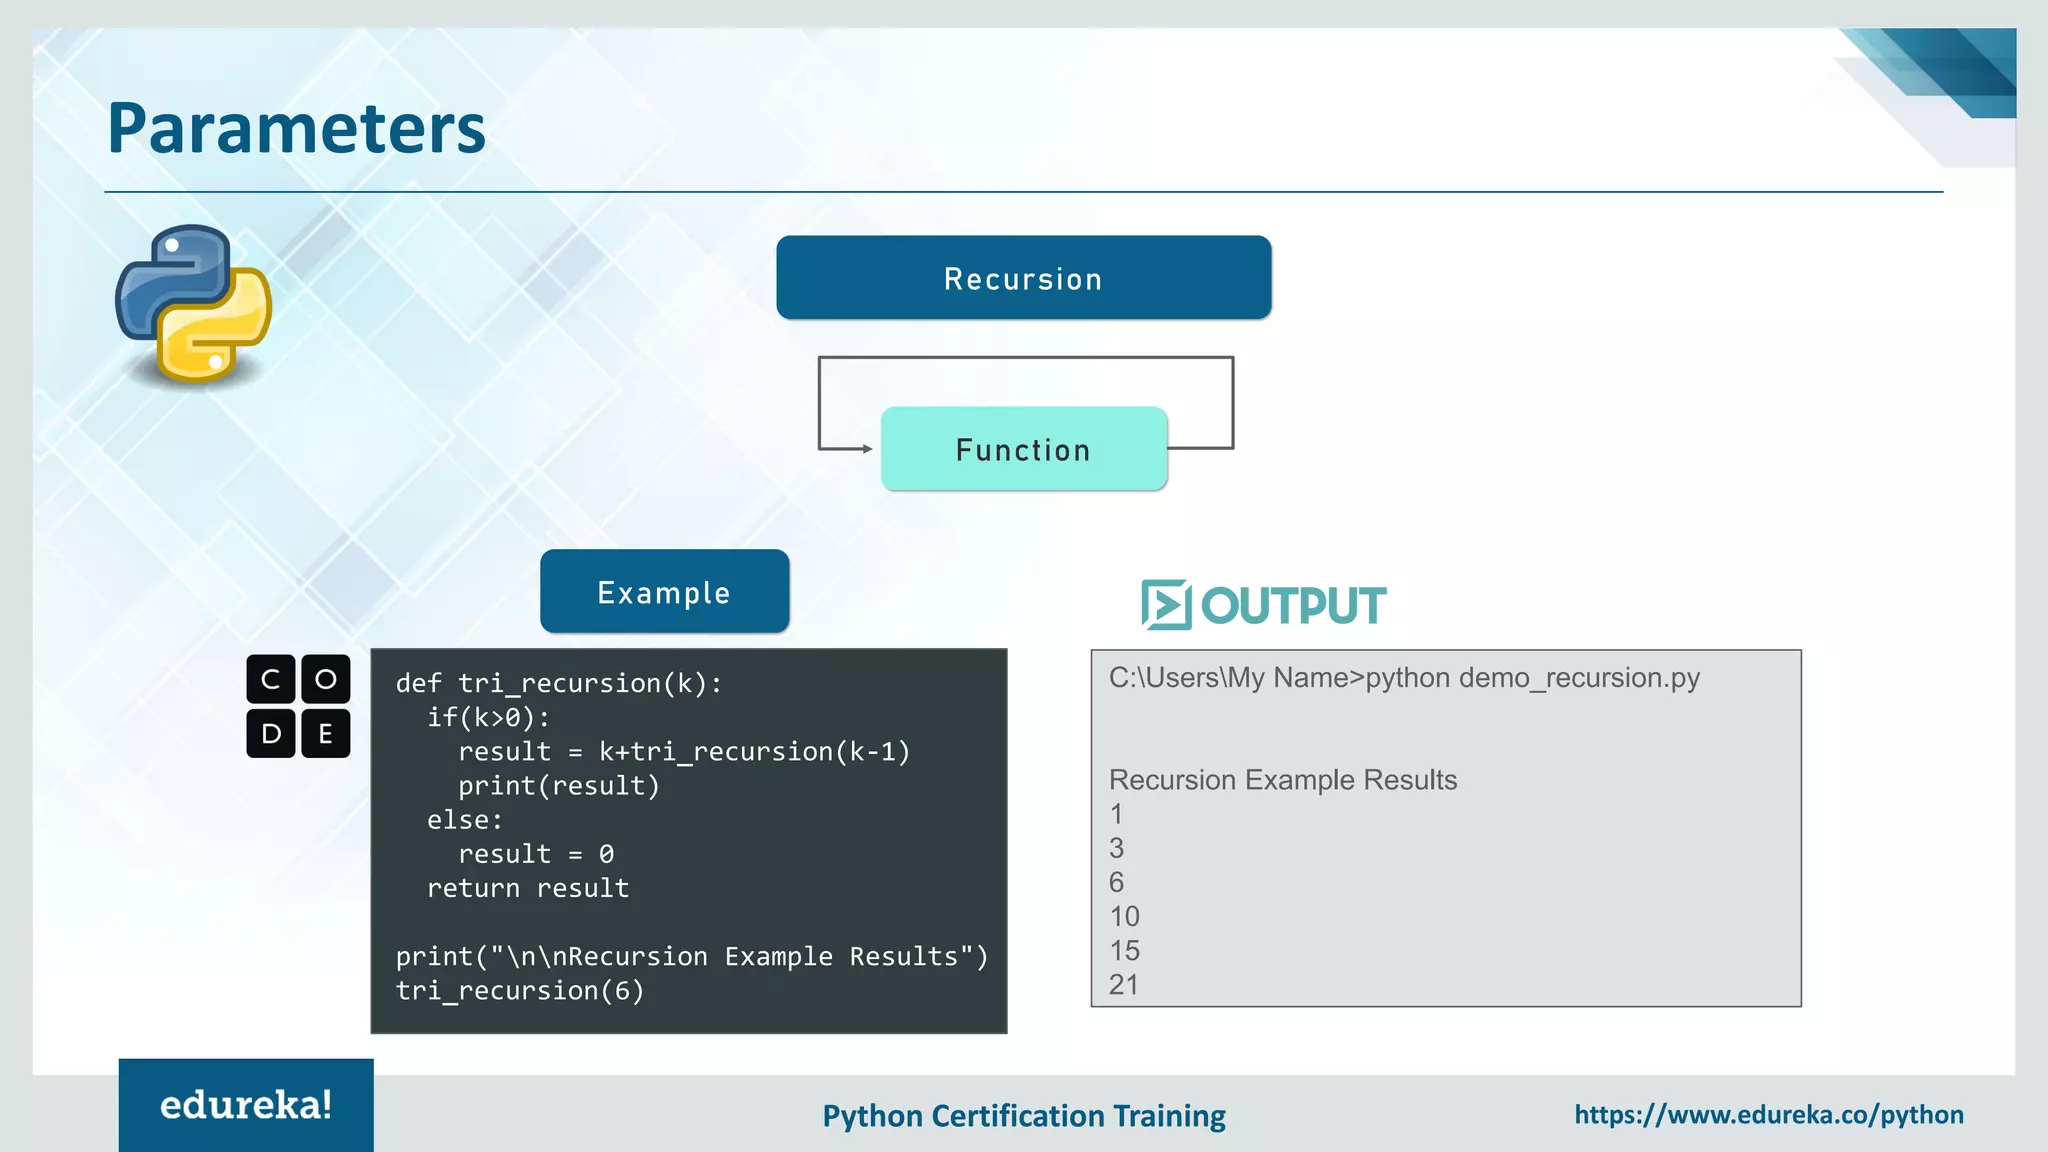
Task: Click the OUTPUT heading text
Action: [x=1293, y=606]
